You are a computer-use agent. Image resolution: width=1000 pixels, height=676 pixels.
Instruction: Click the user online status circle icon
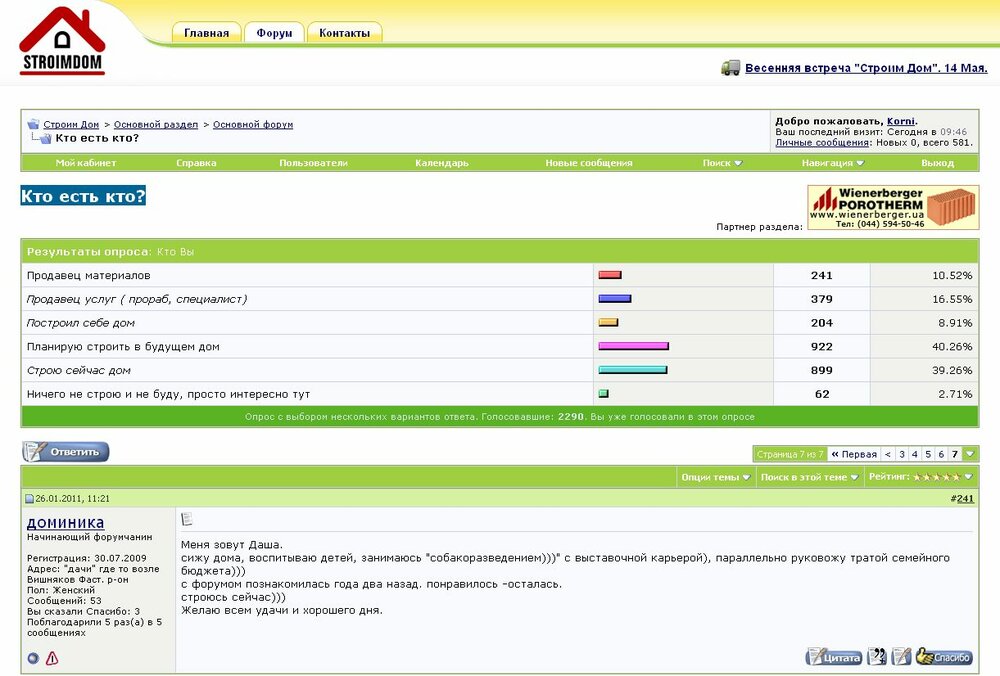(x=33, y=658)
